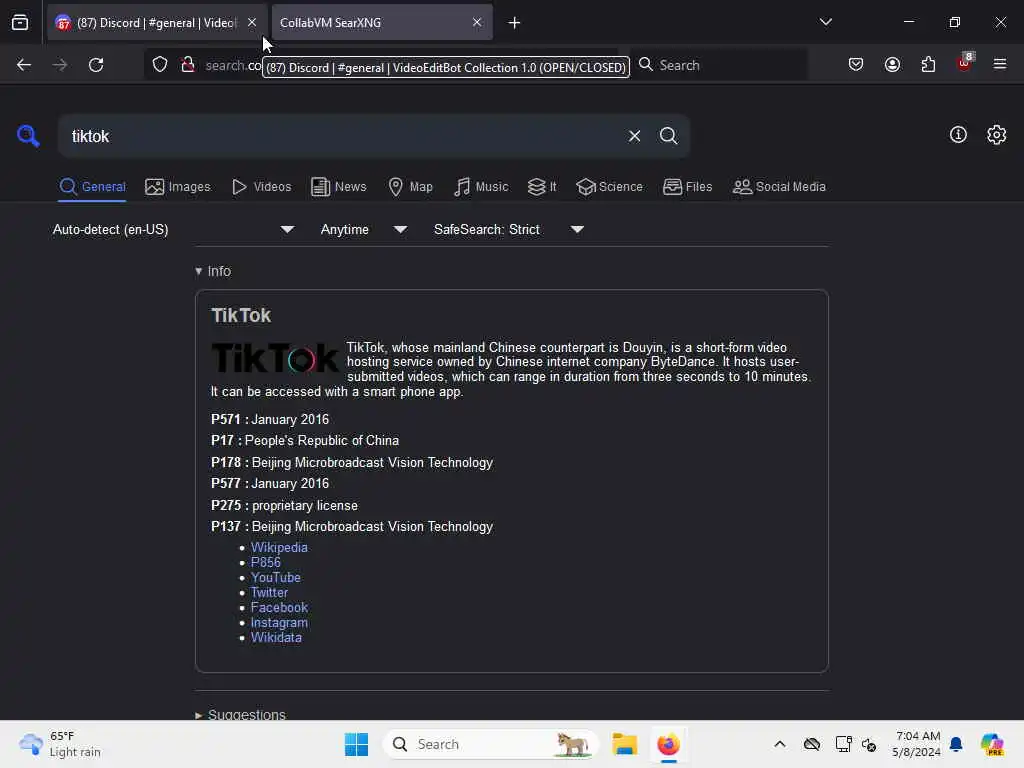Open the News category
Image resolution: width=1024 pixels, height=768 pixels.
338,187
